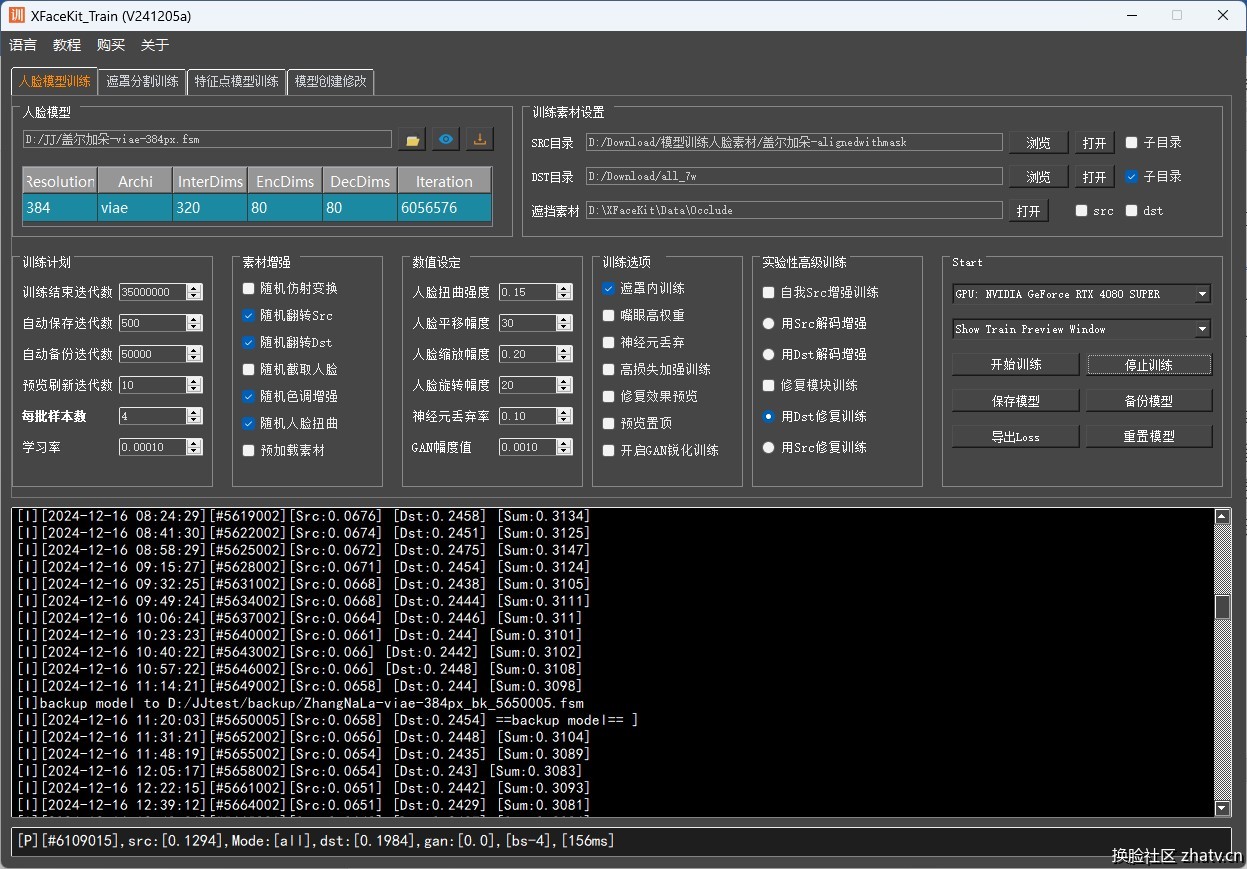Browse for the SRC目录 folder
Screen dimensions: 1247x869
coord(1038,143)
